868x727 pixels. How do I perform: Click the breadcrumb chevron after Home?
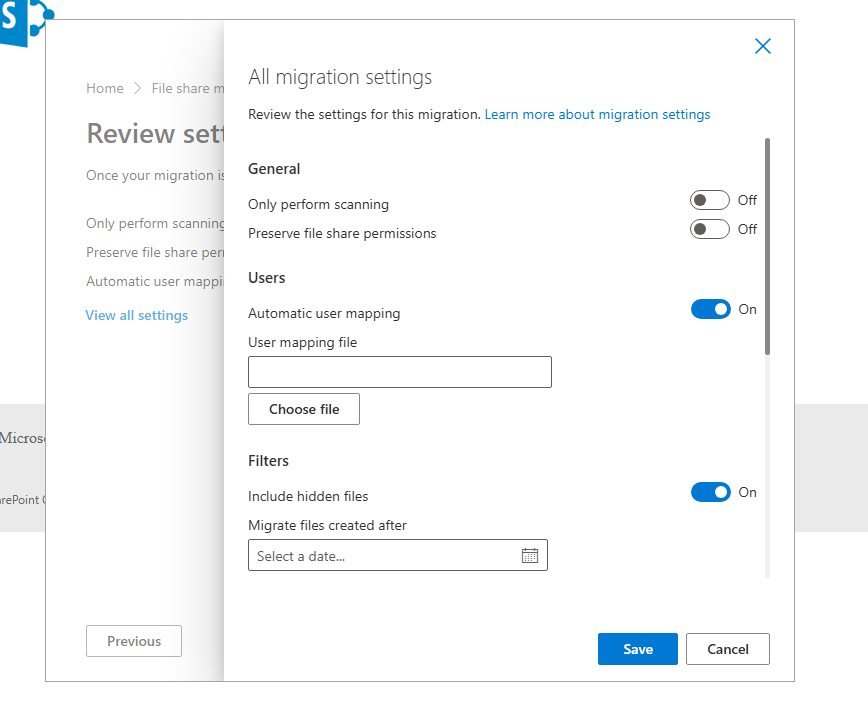point(138,89)
